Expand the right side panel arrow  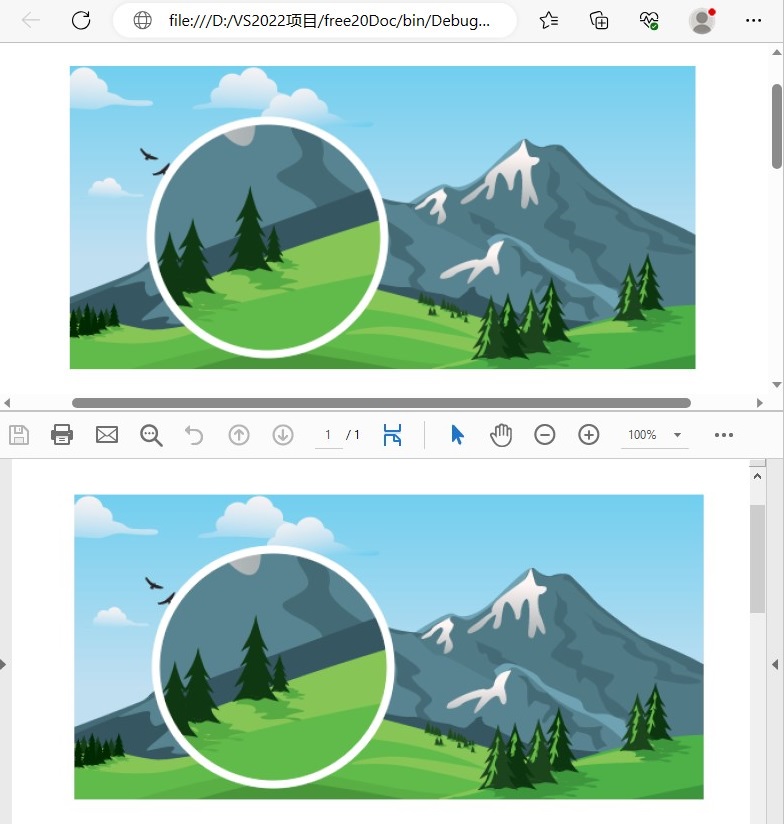[x=776, y=664]
